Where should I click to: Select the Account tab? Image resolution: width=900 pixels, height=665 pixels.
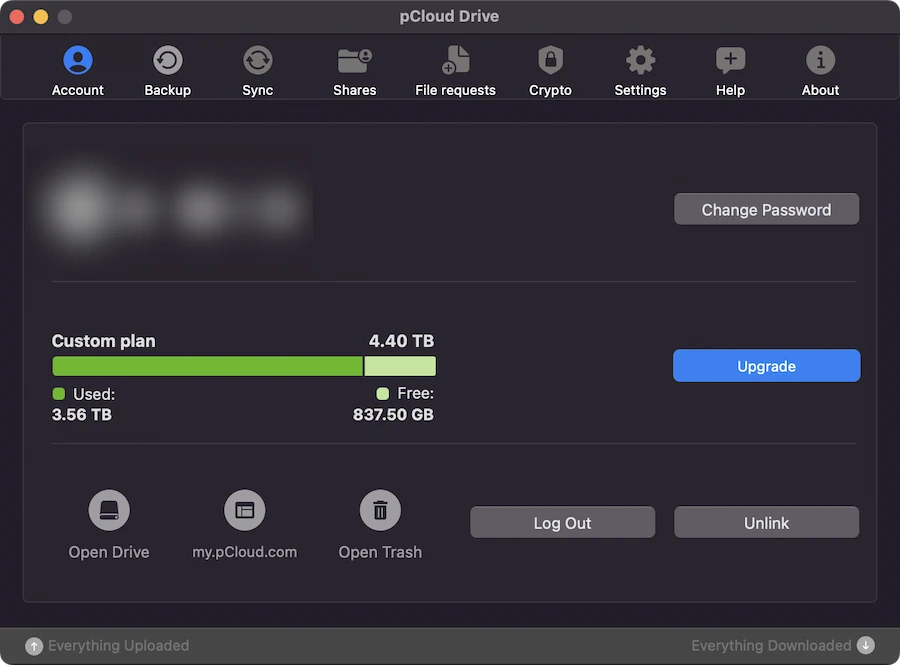[78, 71]
